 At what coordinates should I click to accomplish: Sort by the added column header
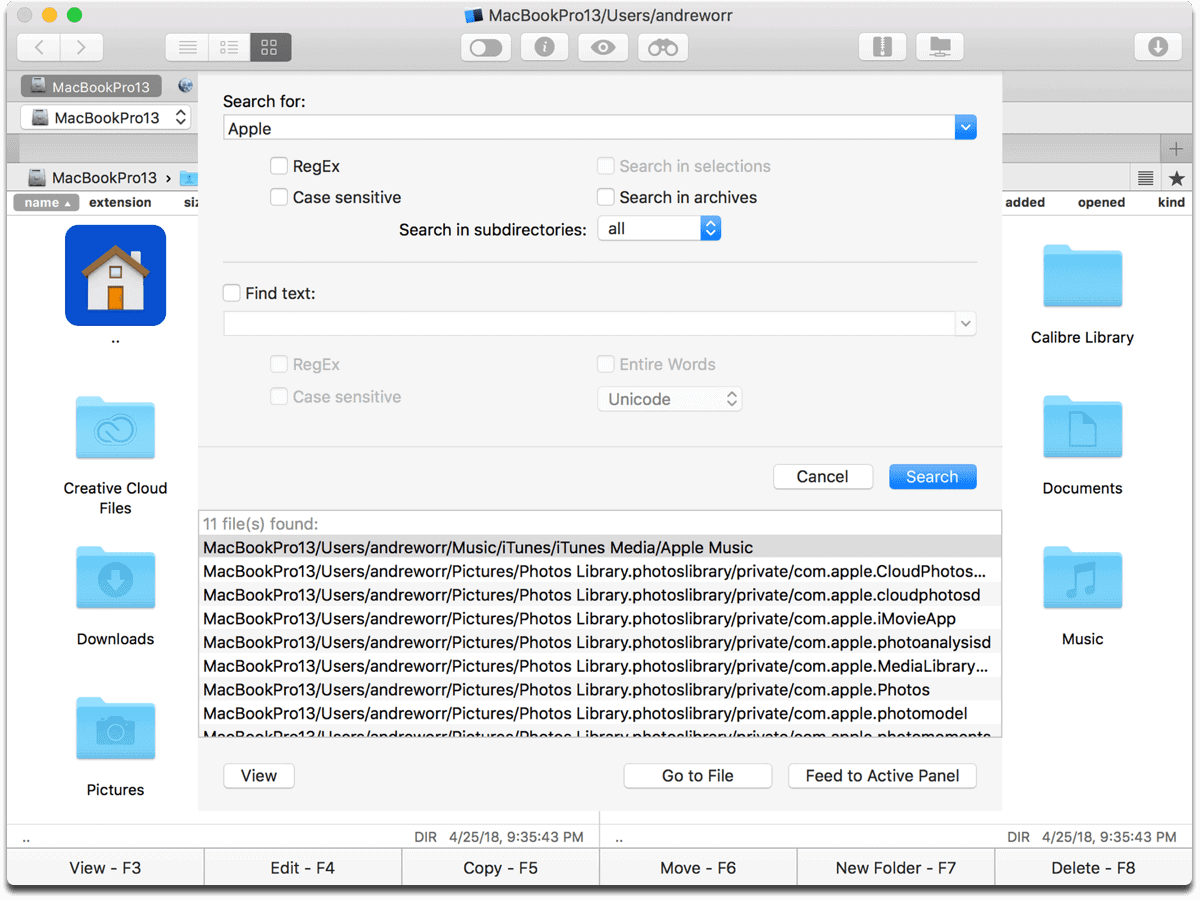pos(1025,202)
